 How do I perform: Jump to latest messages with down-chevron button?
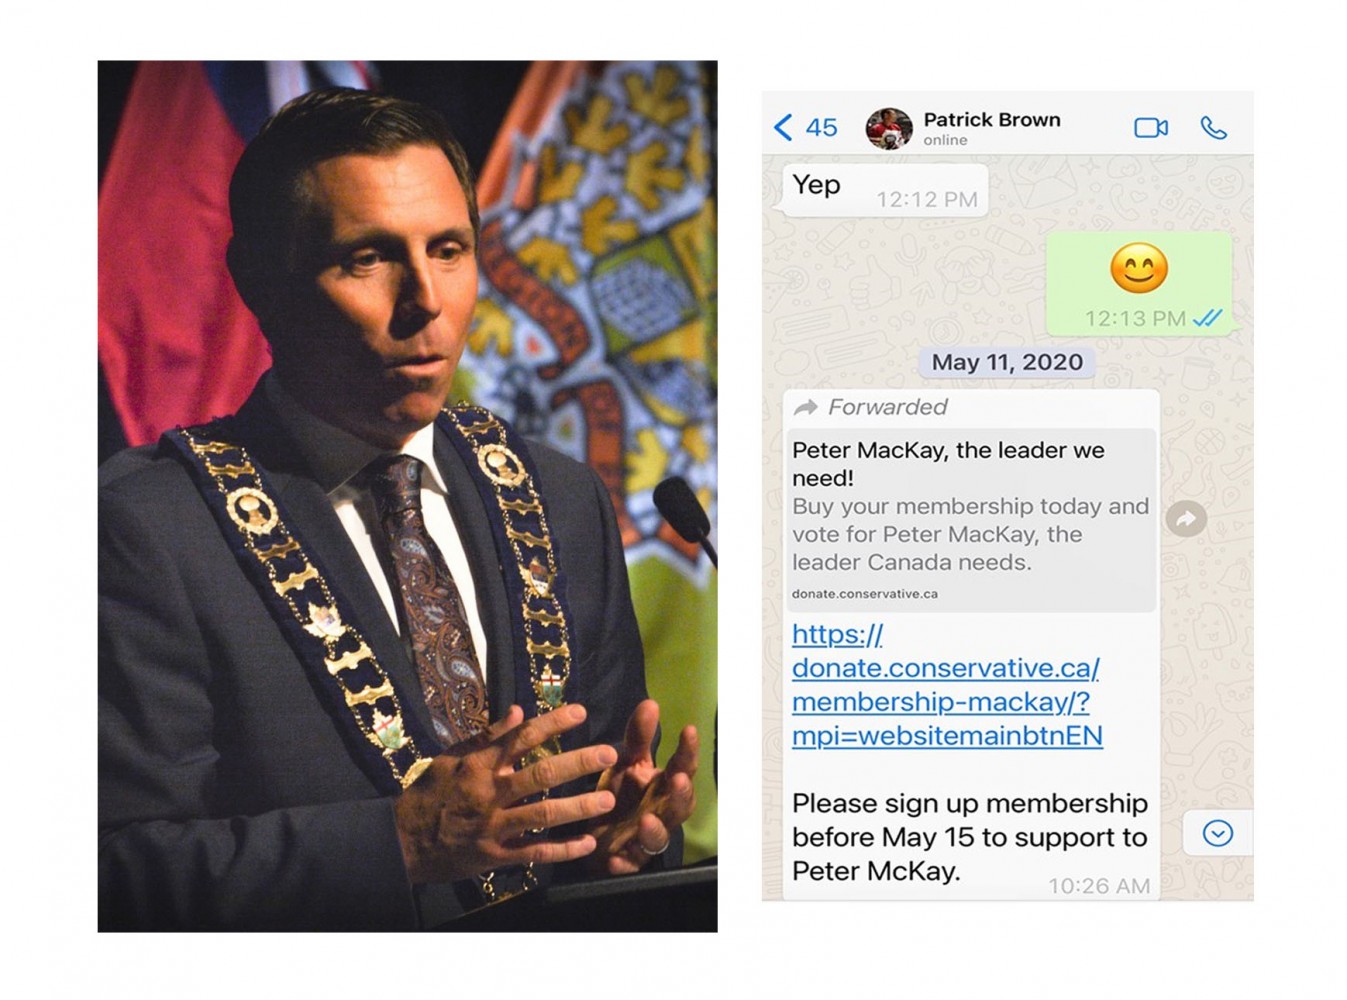tap(1217, 833)
